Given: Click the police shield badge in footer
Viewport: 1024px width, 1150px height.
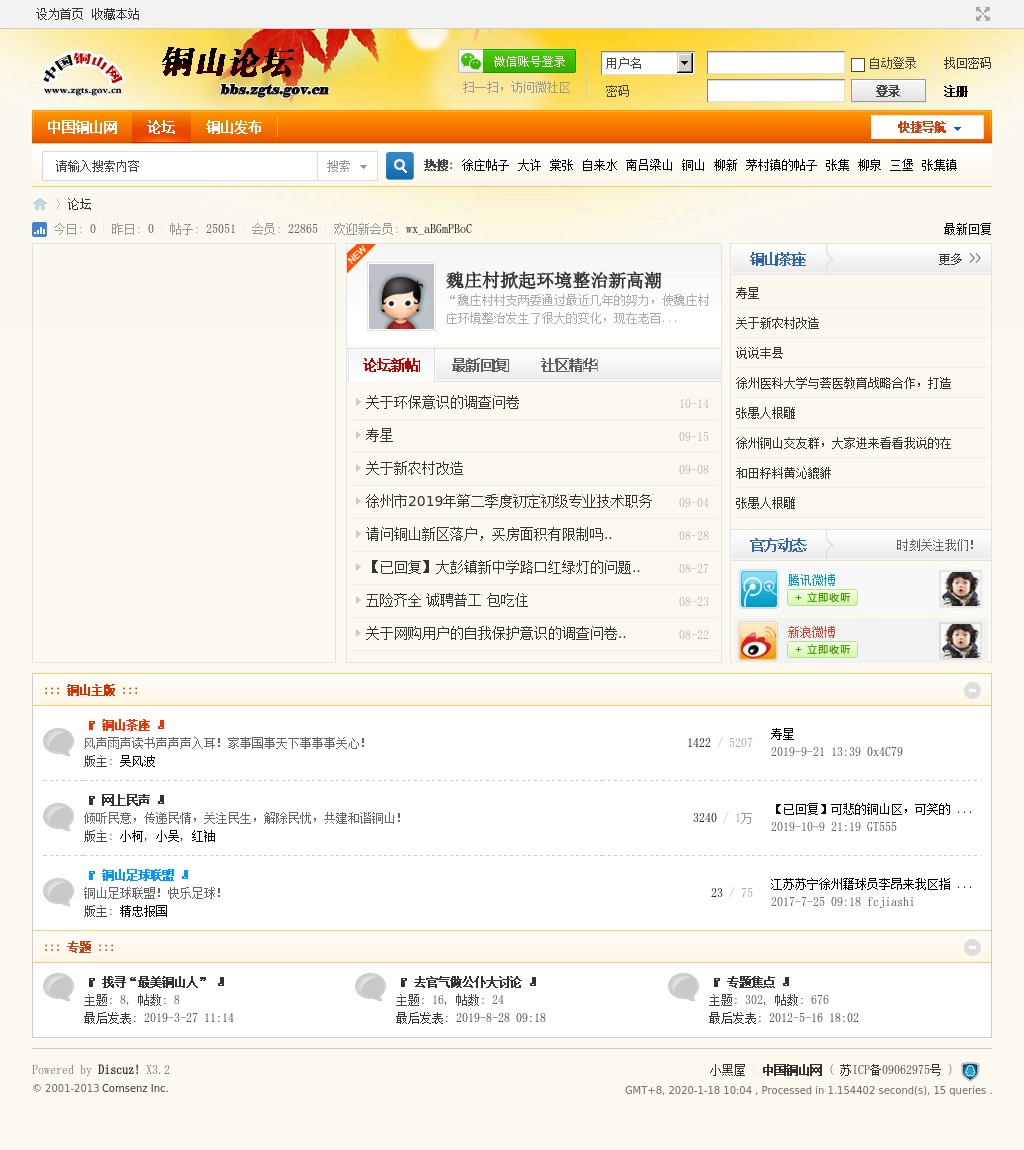Looking at the screenshot, I should [x=969, y=1071].
